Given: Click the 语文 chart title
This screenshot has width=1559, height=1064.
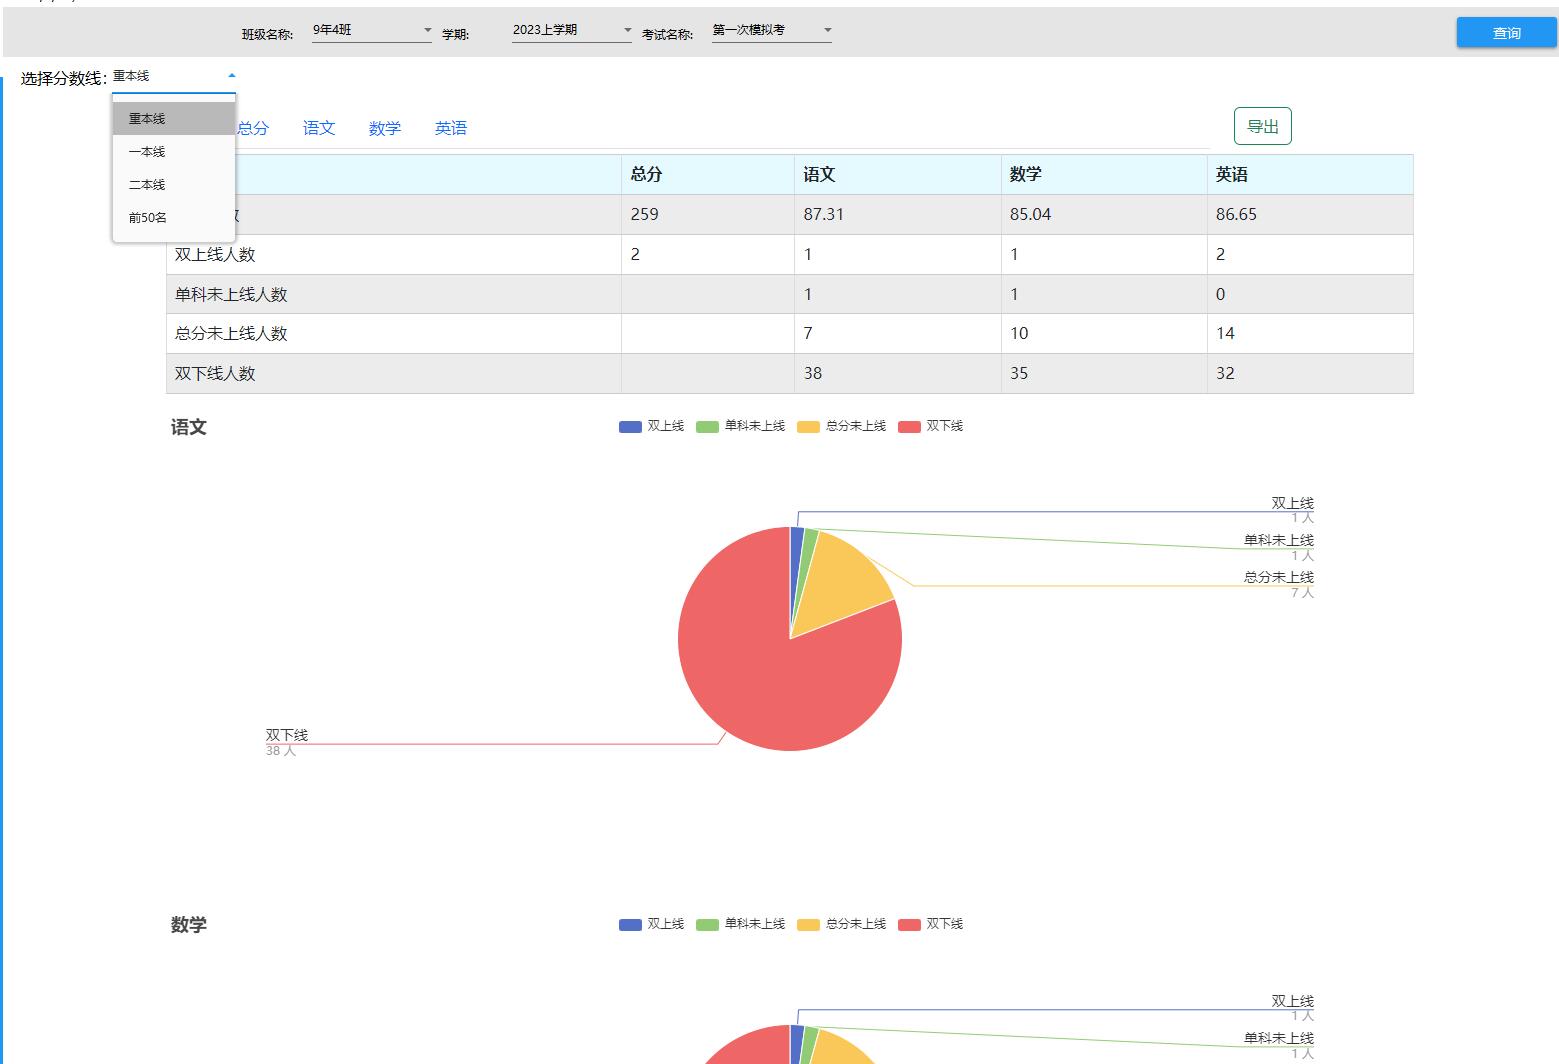Looking at the screenshot, I should tap(189, 427).
